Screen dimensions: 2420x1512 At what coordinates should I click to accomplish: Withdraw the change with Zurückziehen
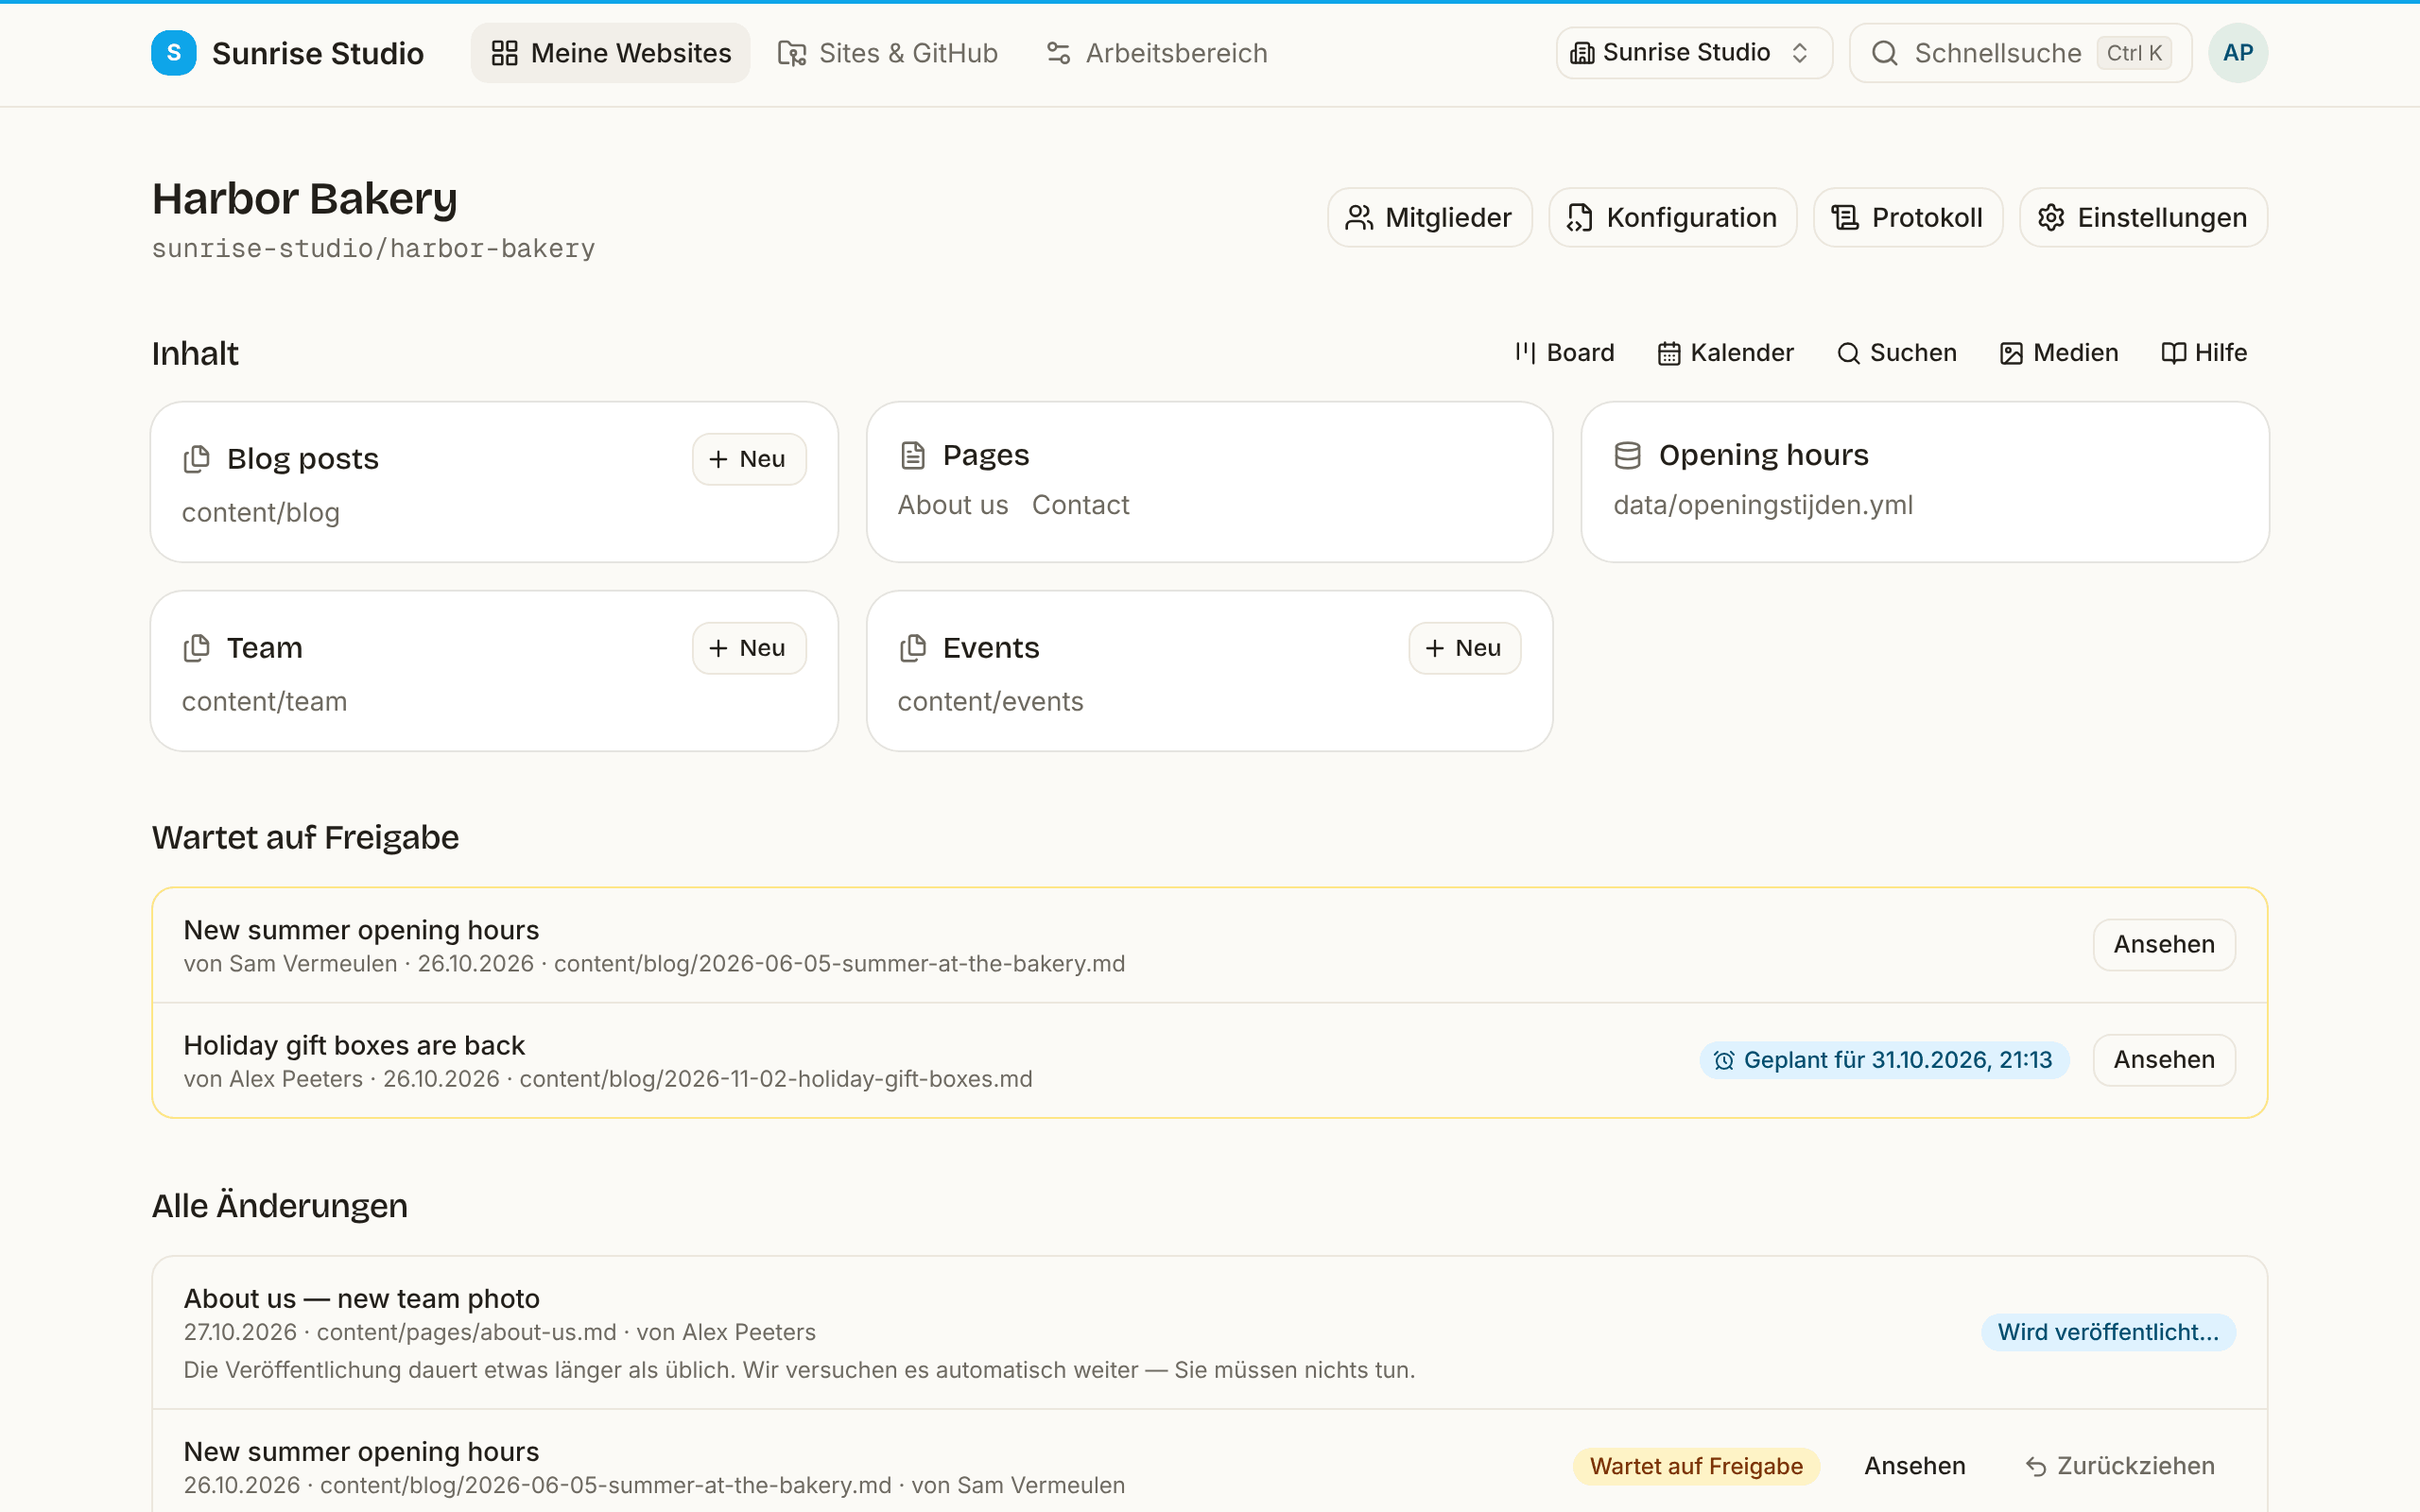click(x=2120, y=1466)
